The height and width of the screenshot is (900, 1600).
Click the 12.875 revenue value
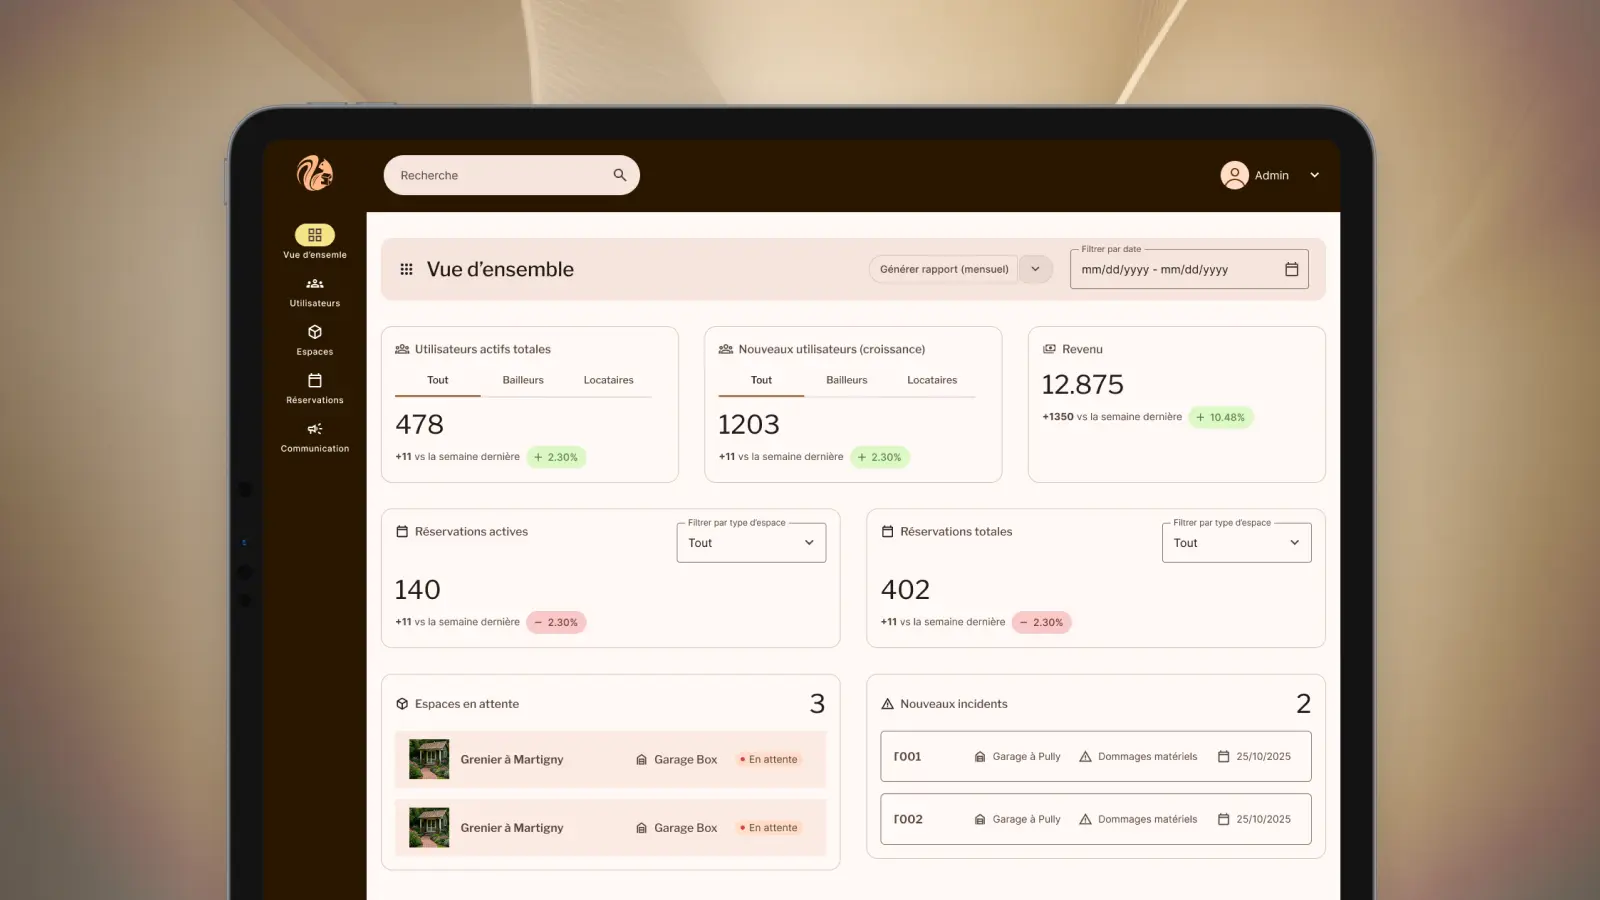click(1082, 385)
